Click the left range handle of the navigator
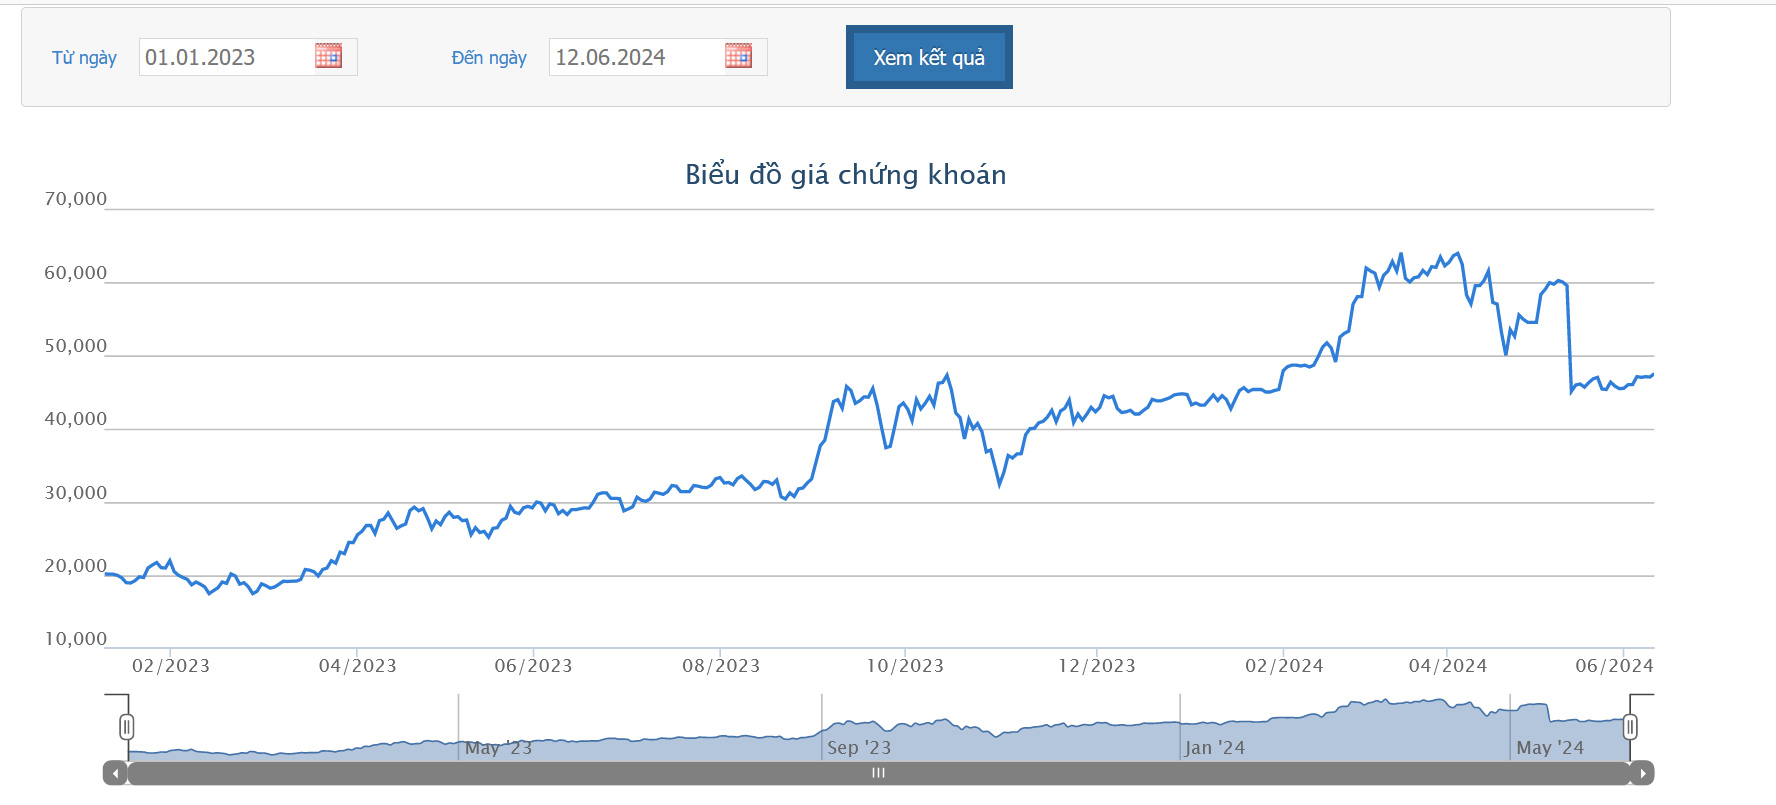 point(126,727)
